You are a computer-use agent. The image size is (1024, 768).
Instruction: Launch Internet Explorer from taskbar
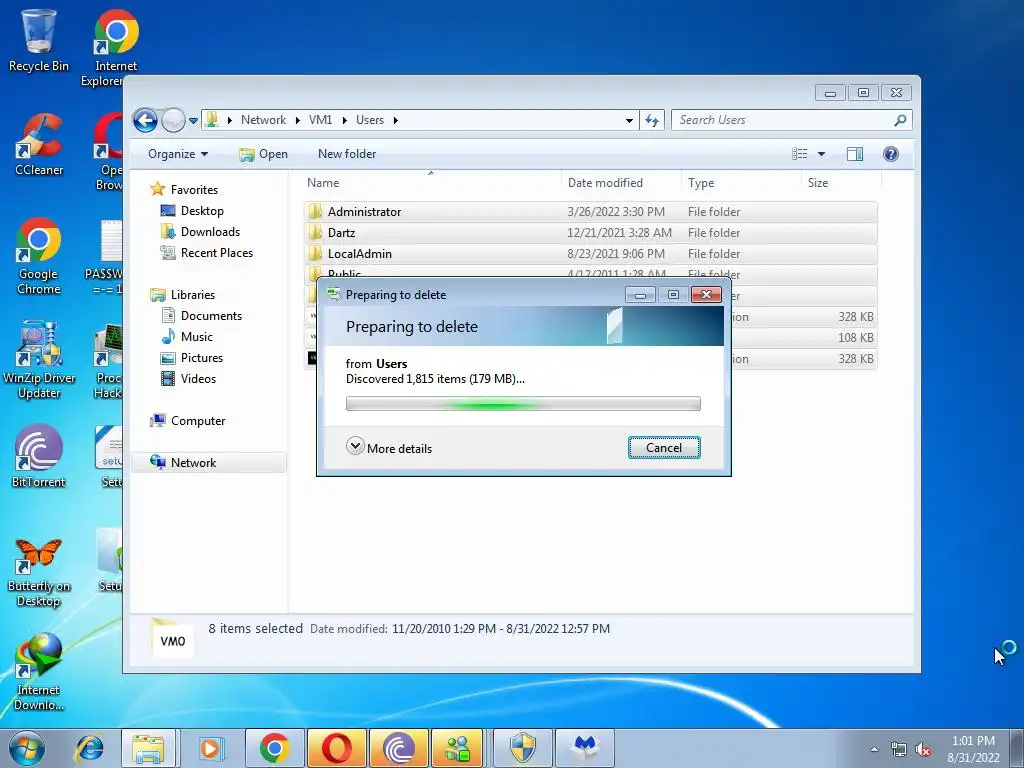click(x=89, y=748)
